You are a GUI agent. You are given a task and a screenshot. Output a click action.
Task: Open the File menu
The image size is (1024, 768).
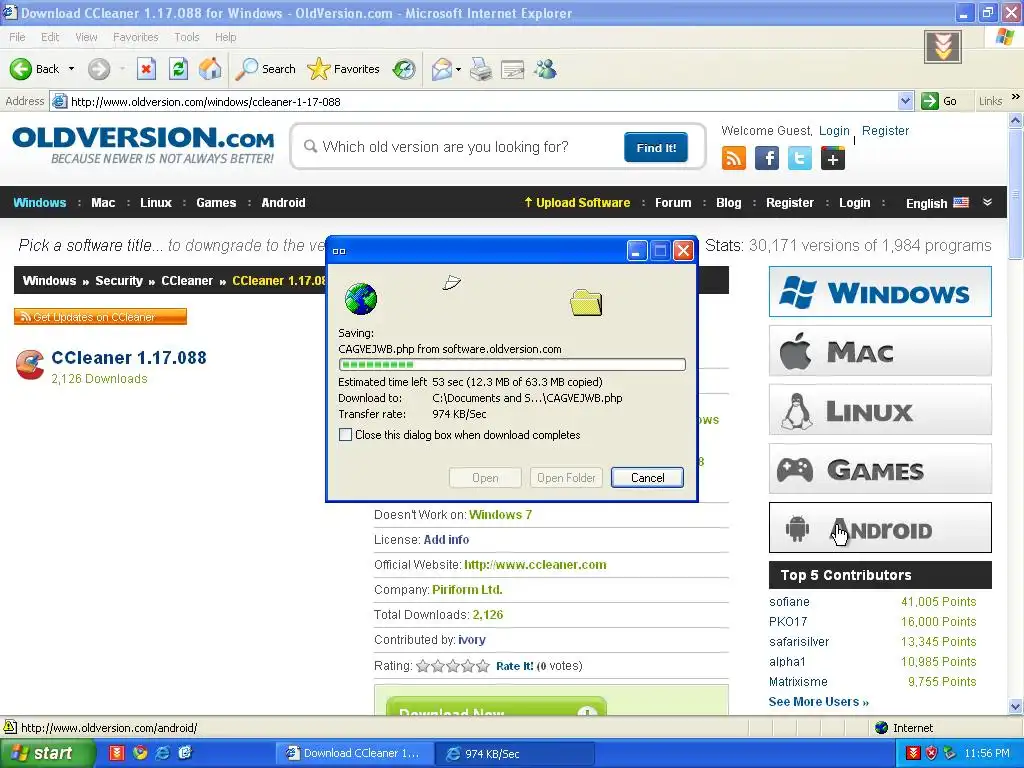(18, 37)
